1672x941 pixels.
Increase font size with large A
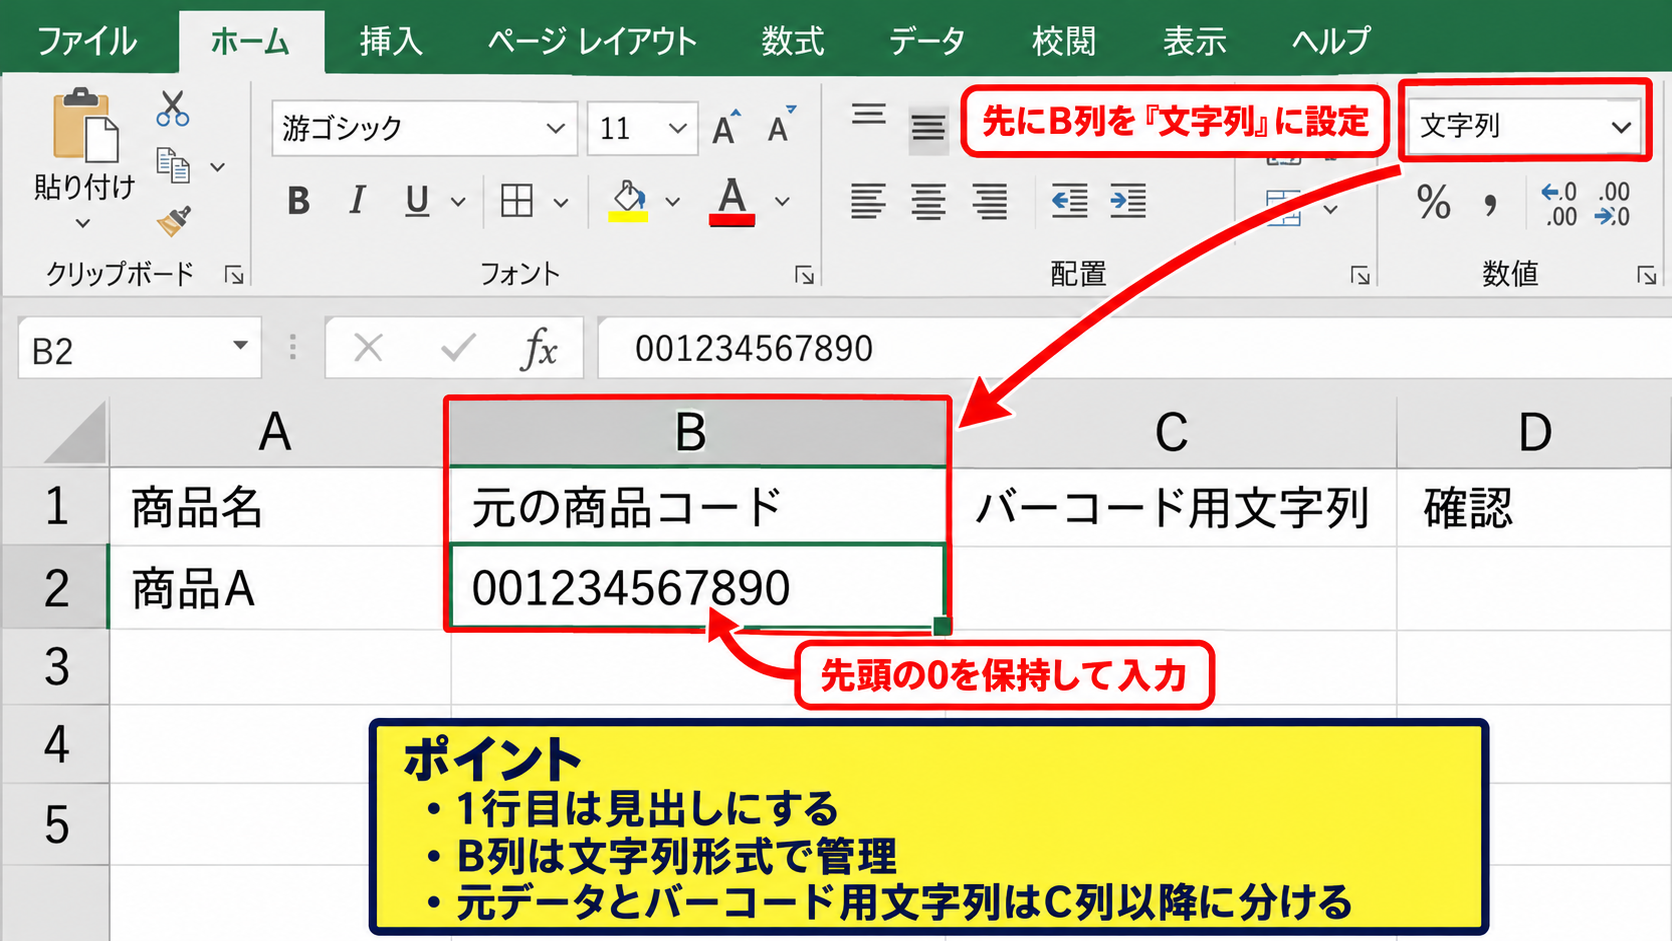point(727,127)
